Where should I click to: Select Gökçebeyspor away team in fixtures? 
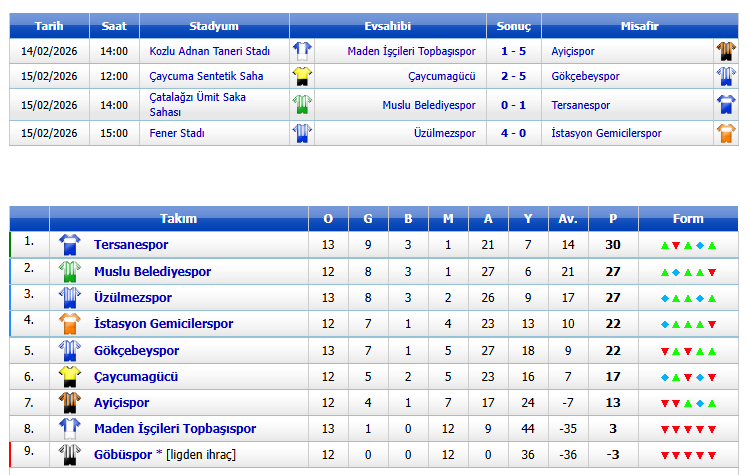pos(585,76)
